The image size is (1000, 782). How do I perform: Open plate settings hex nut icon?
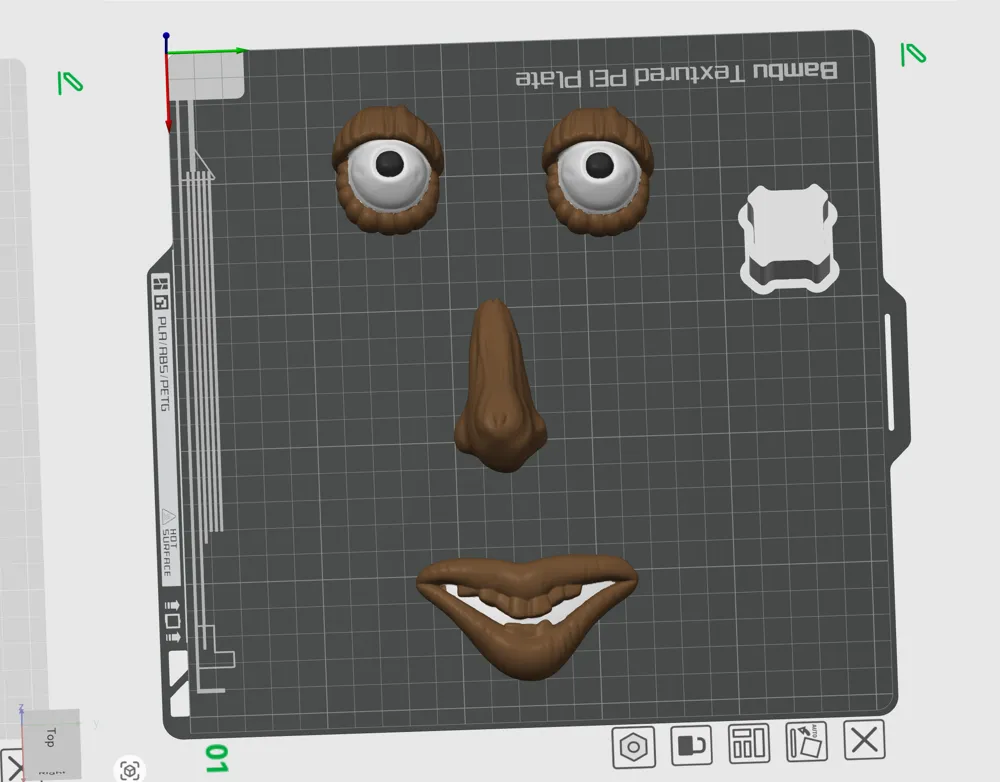point(633,746)
